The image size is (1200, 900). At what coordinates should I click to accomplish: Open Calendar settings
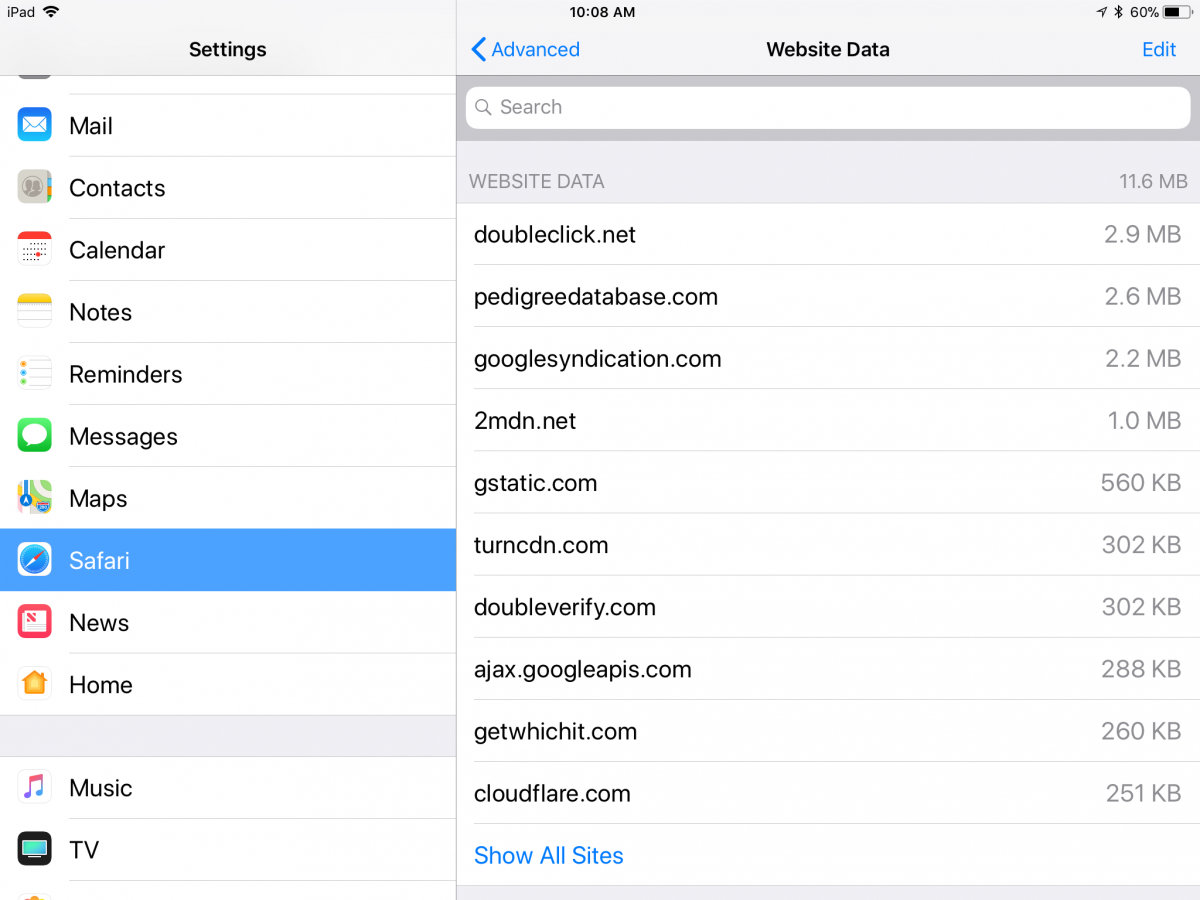228,250
